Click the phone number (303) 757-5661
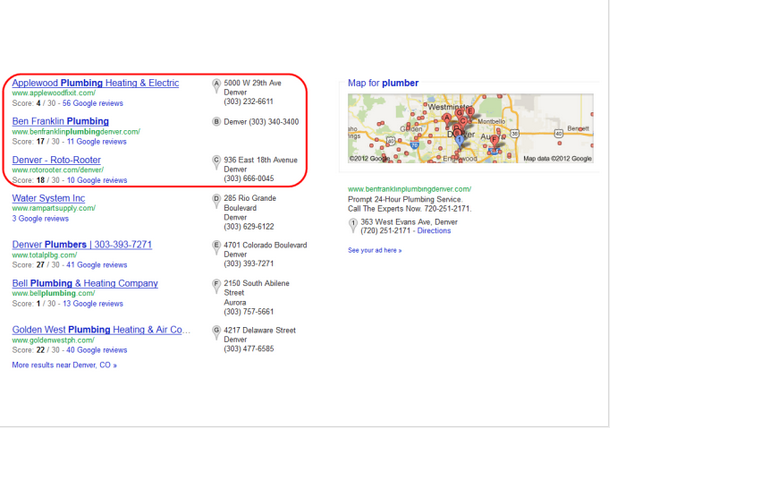768x480 pixels. [x=249, y=312]
